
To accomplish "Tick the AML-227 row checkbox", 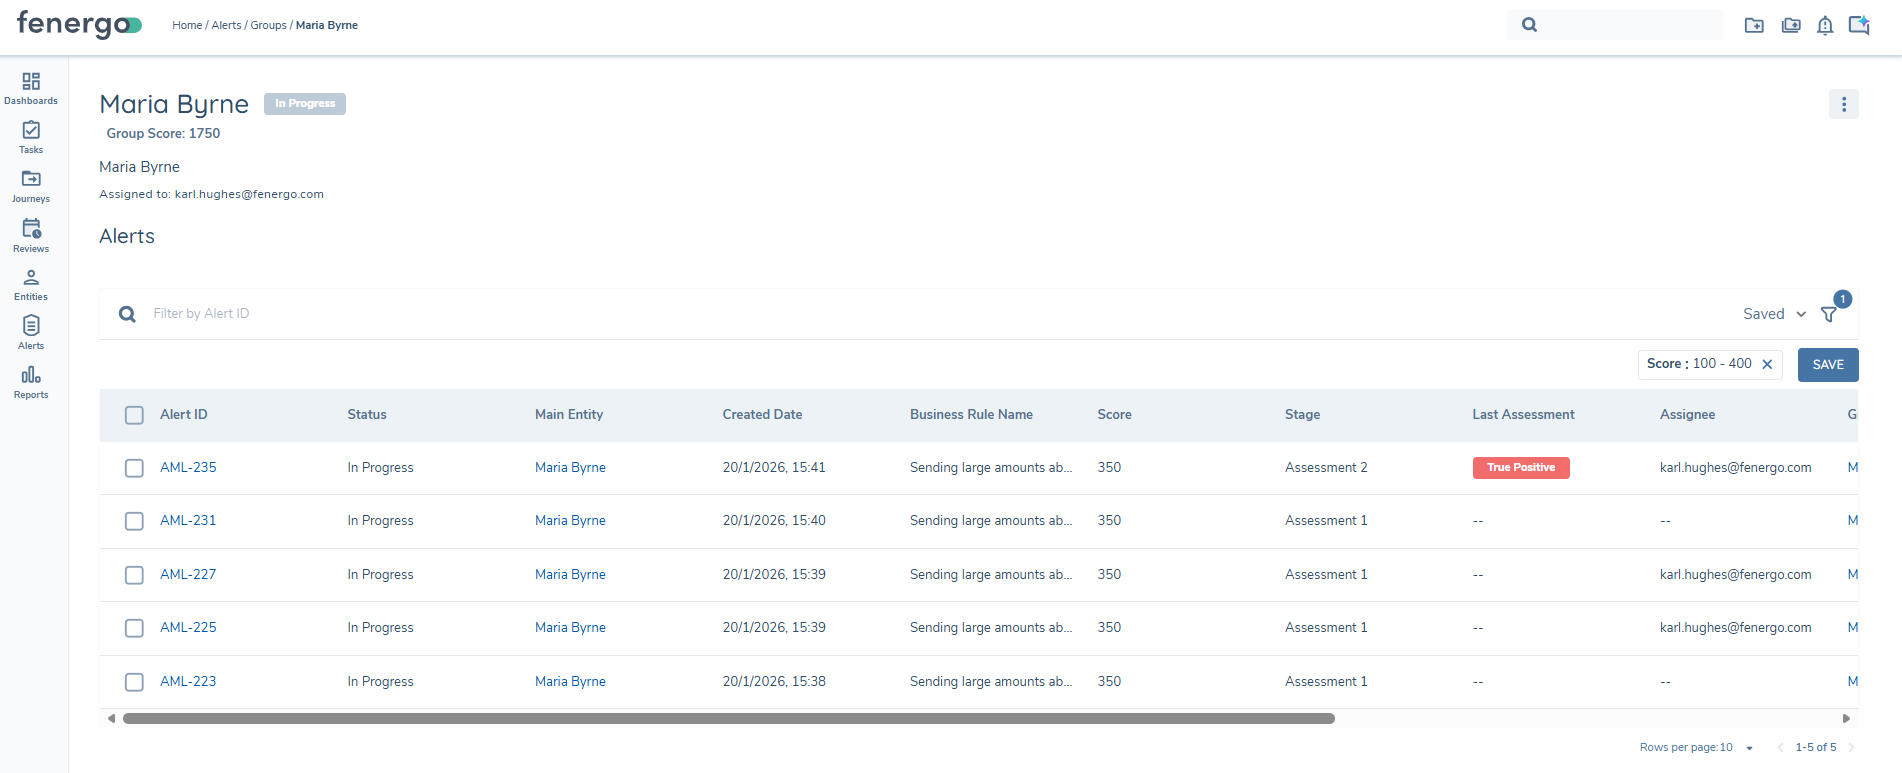I will (x=134, y=575).
